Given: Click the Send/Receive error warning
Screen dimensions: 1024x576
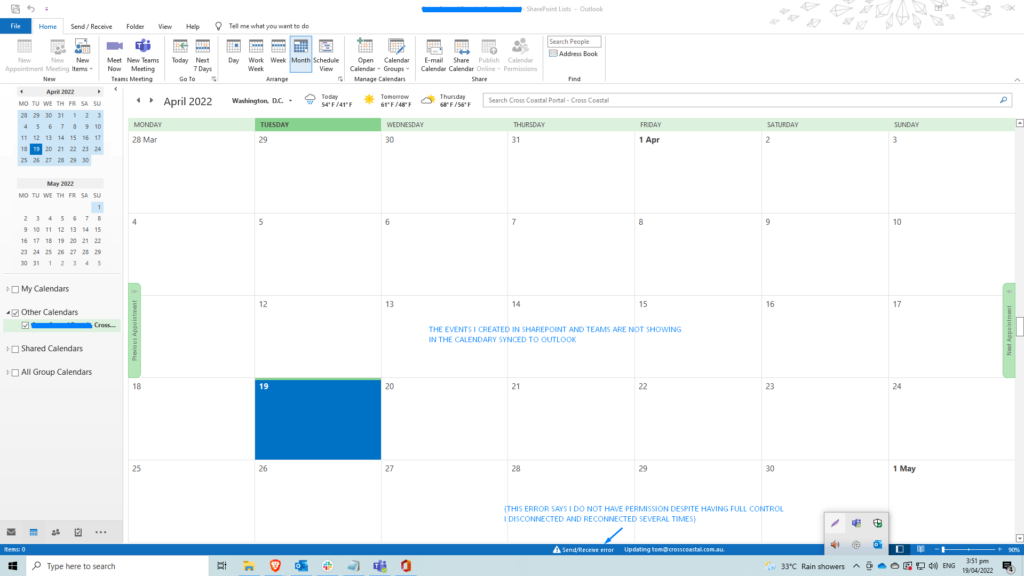Looking at the screenshot, I should pyautogui.click(x=583, y=549).
